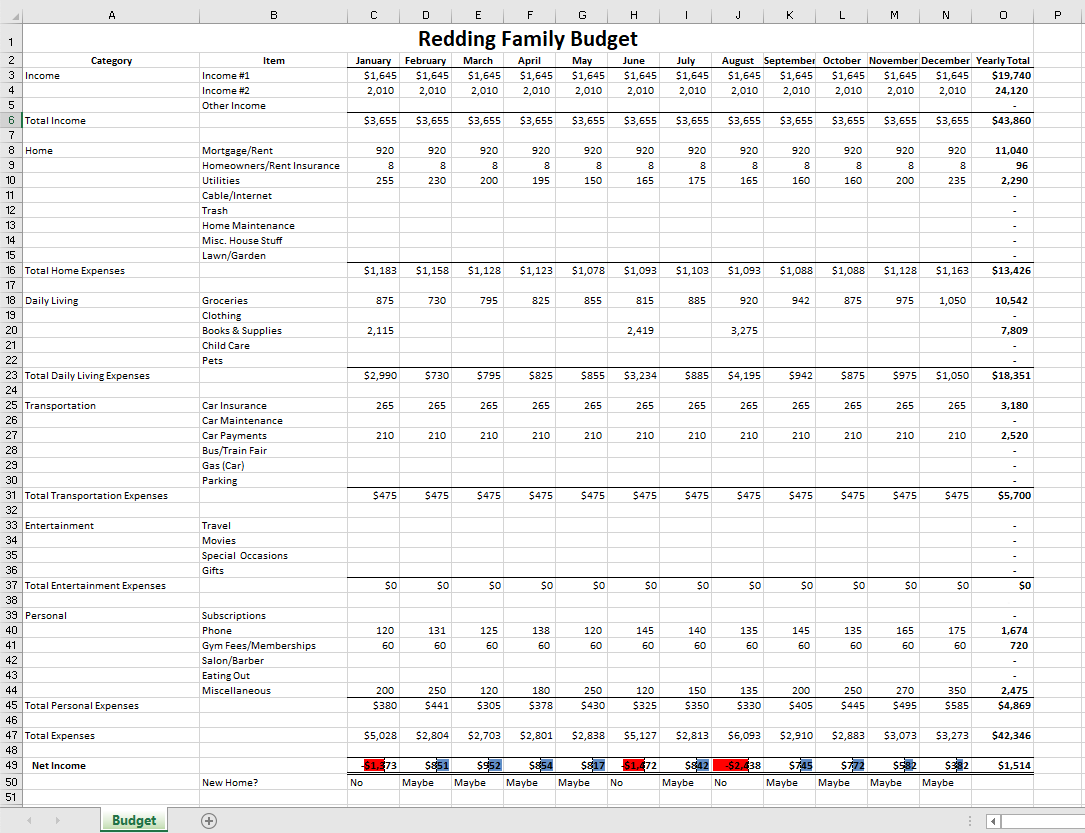Select column A header
The image size is (1085, 833).
111,15
